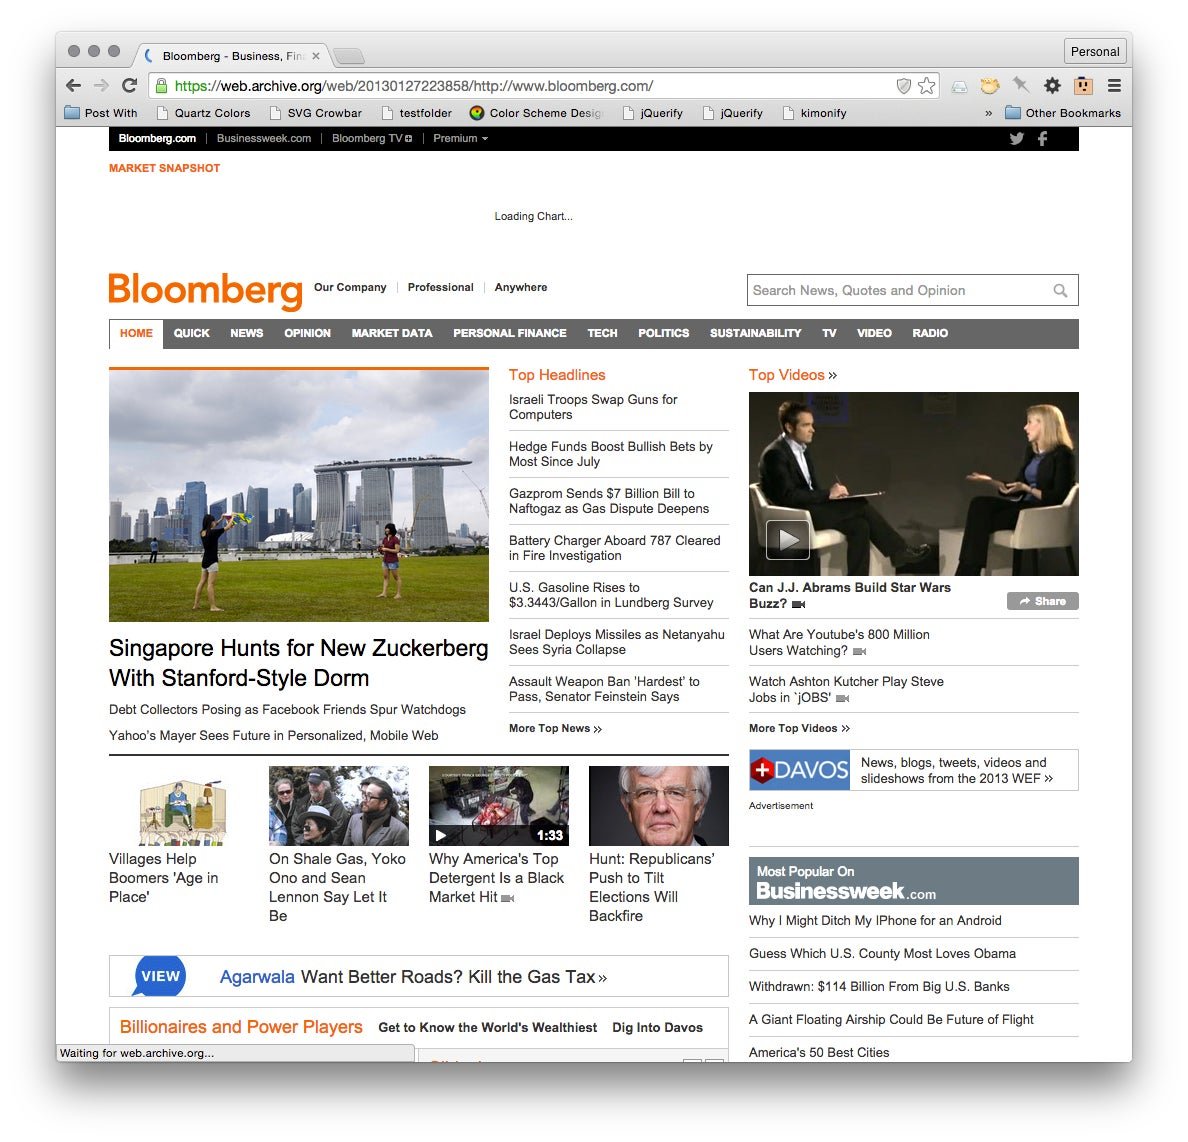Open the RADIO tab

[930, 333]
